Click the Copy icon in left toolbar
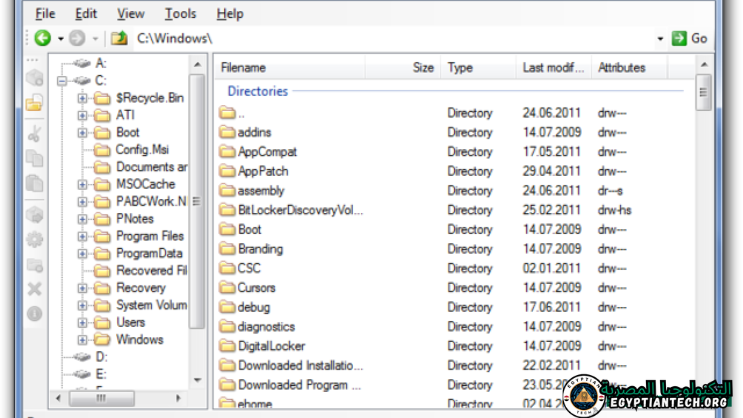Image resolution: width=743 pixels, height=418 pixels. pos(34,158)
